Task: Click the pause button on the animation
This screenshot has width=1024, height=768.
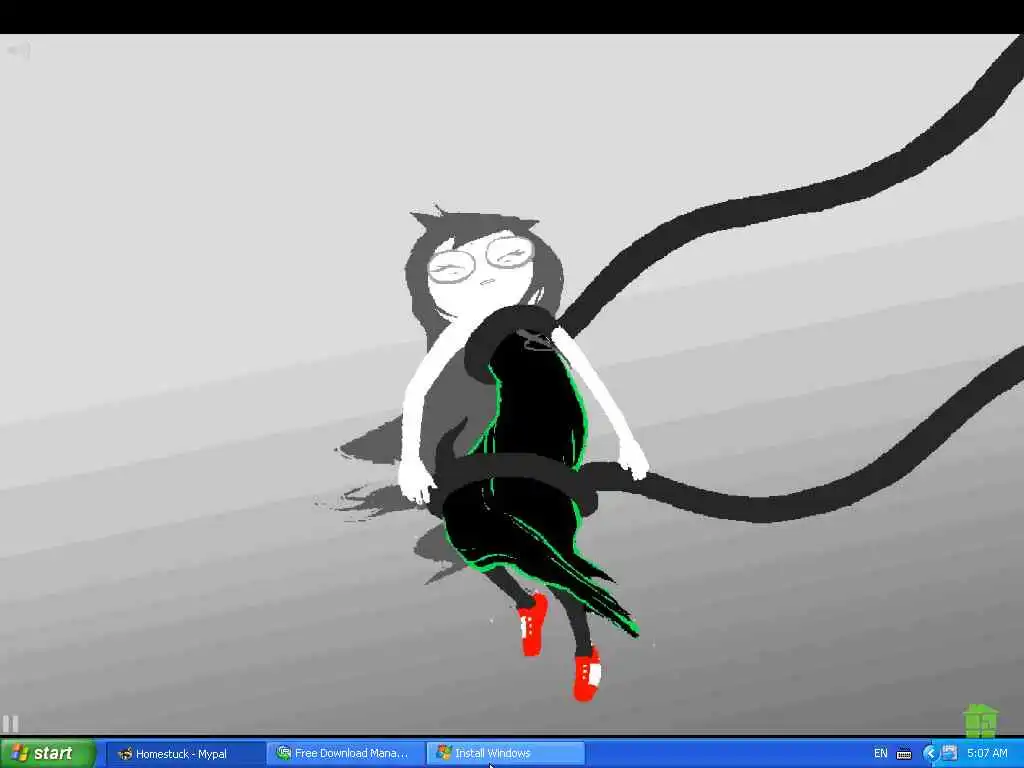Action: coord(10,723)
